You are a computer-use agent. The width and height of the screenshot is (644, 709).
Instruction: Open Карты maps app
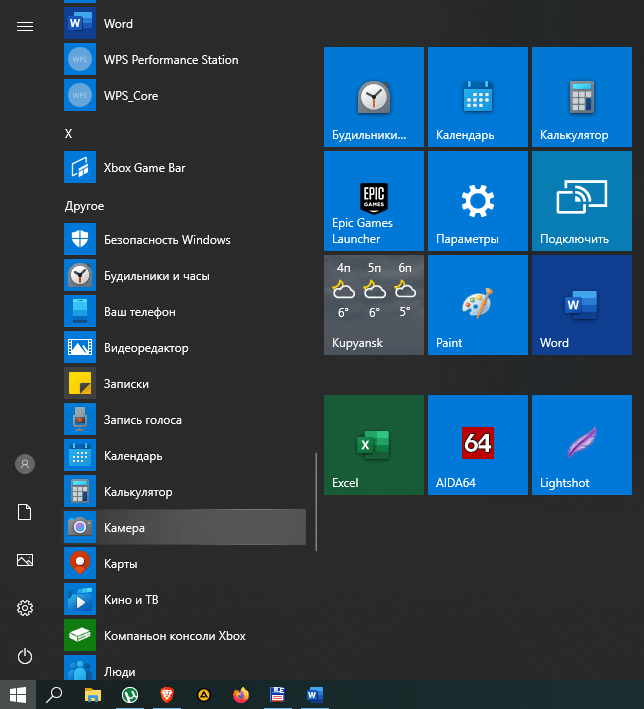[x=185, y=563]
